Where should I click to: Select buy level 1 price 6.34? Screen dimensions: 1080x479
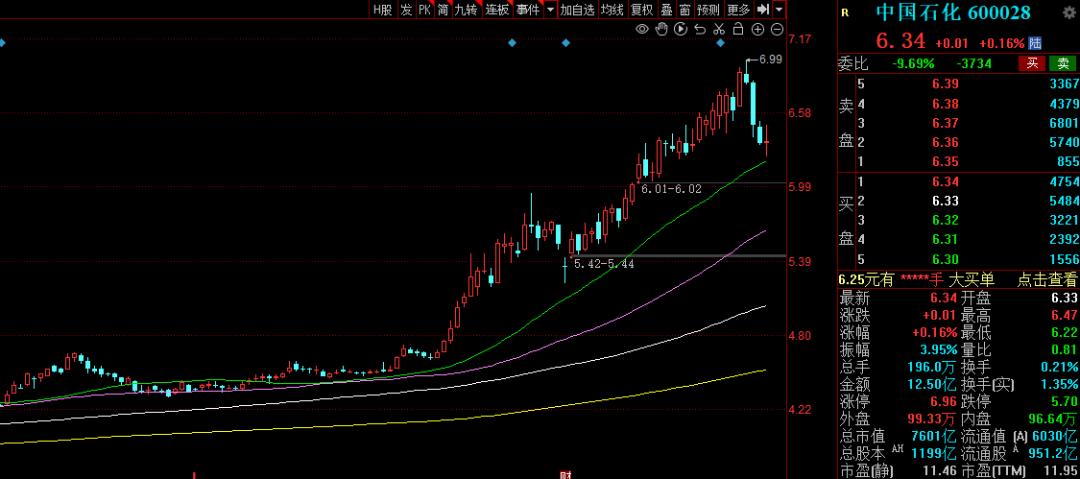pos(945,182)
